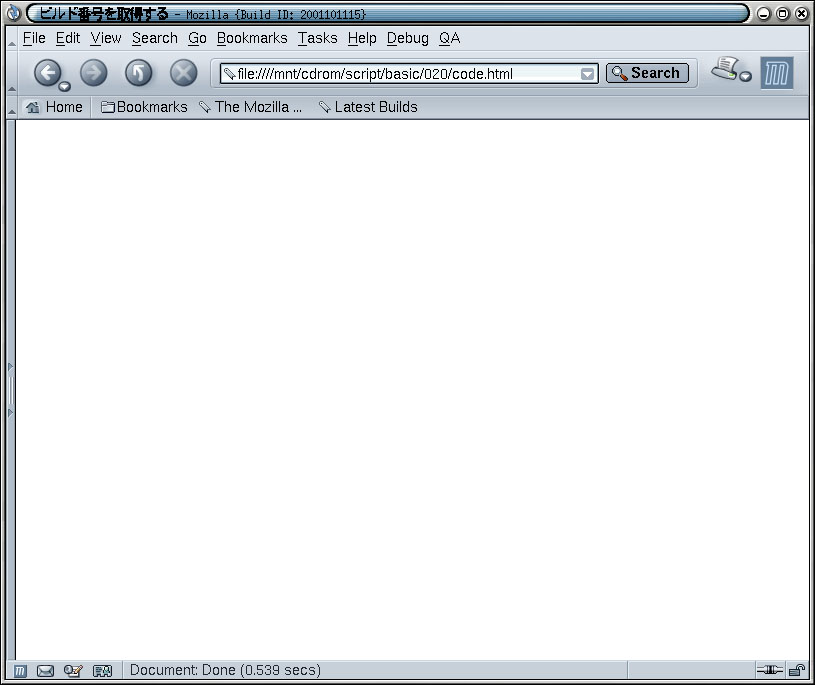This screenshot has height=685, width=815.
Task: Open Composer from status bar icon
Action: pyautogui.click(x=73, y=671)
